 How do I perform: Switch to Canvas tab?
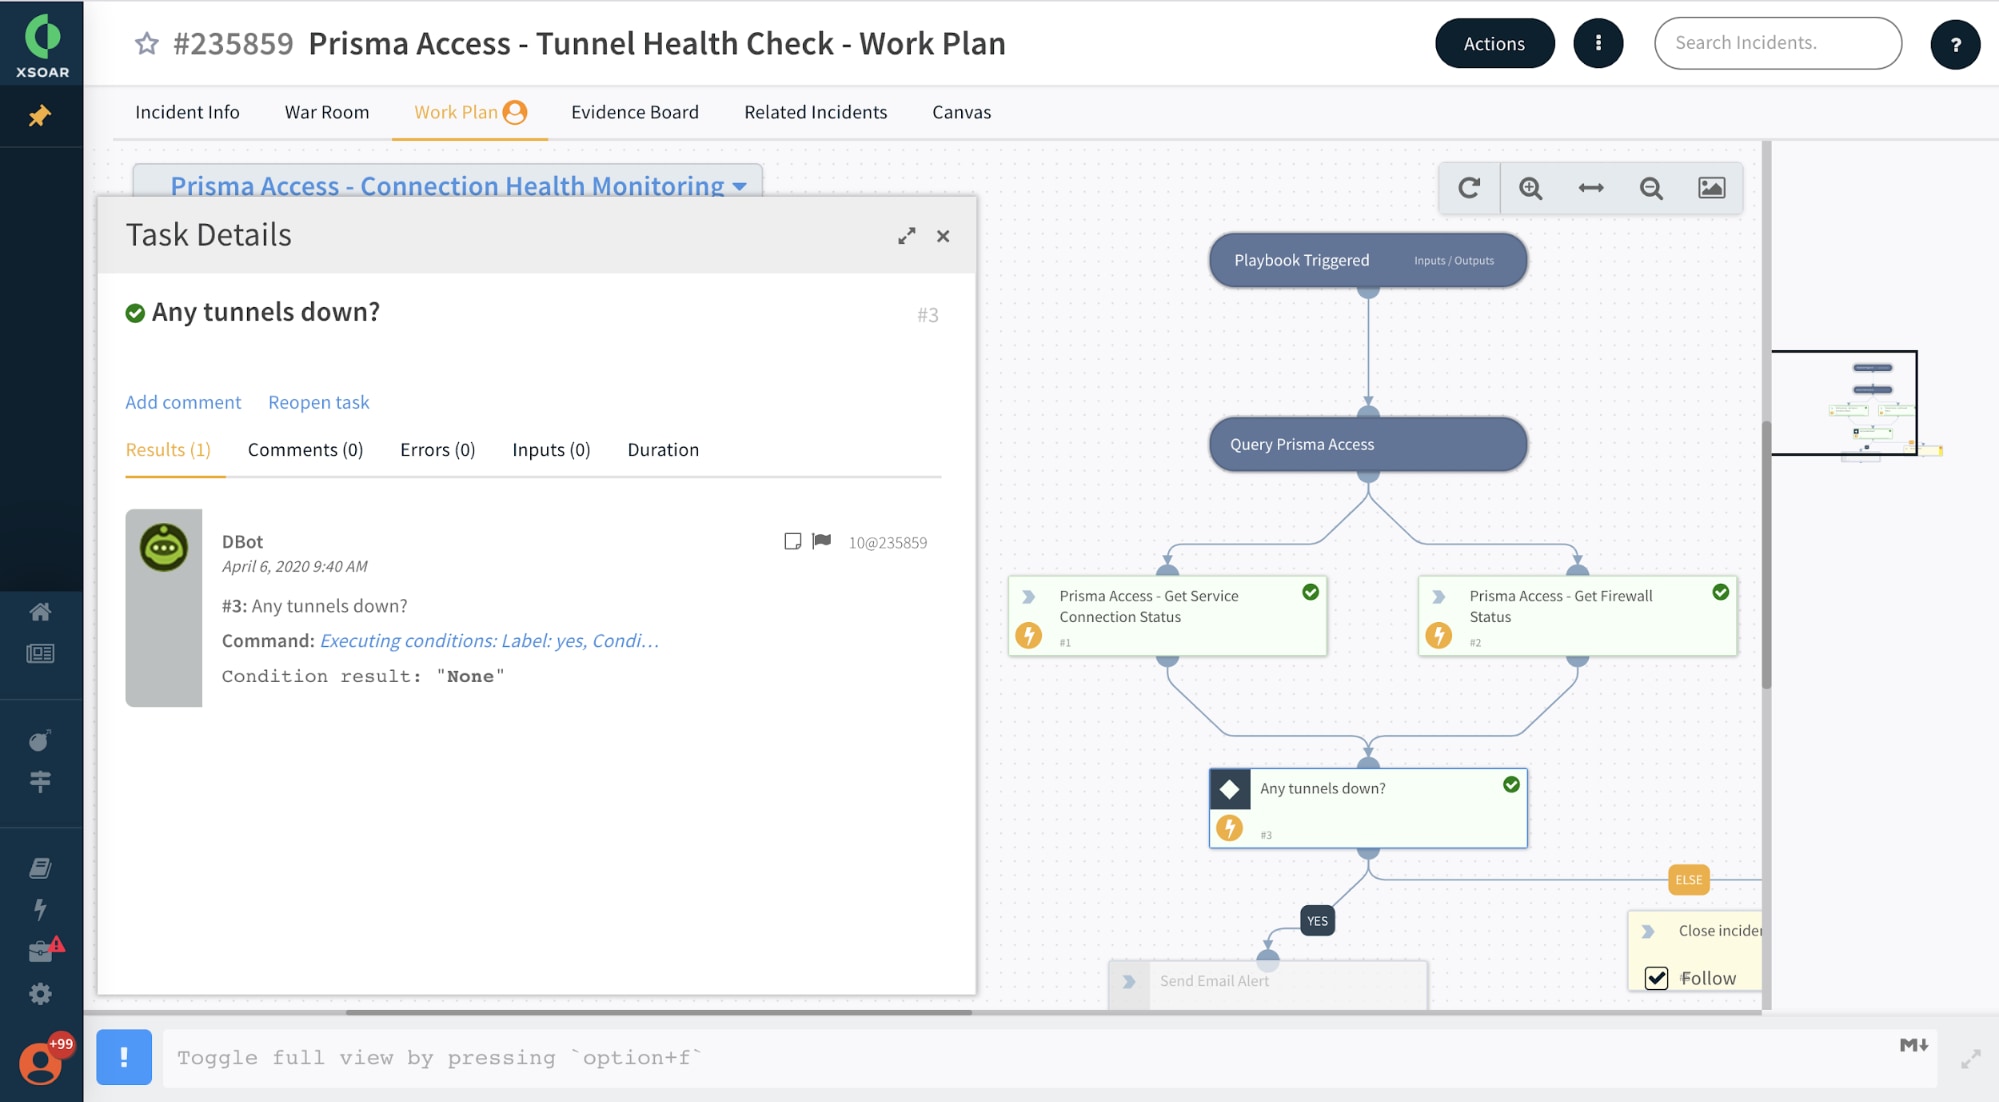click(x=962, y=112)
